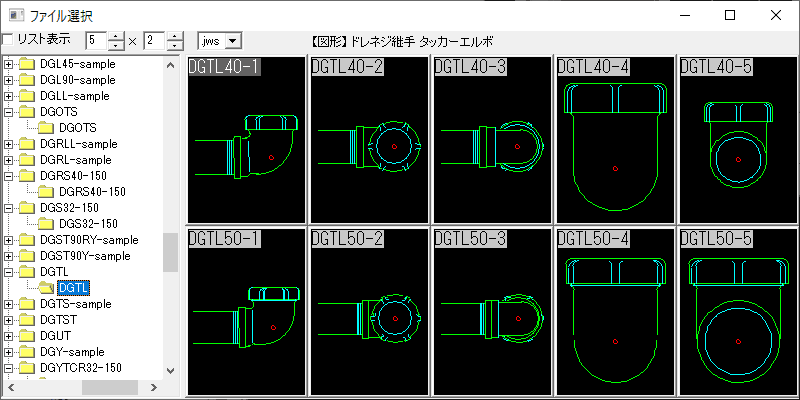Screen dimensions: 800x400
Task: Click the tree vertical scrollbar thumb
Action: pos(170,252)
